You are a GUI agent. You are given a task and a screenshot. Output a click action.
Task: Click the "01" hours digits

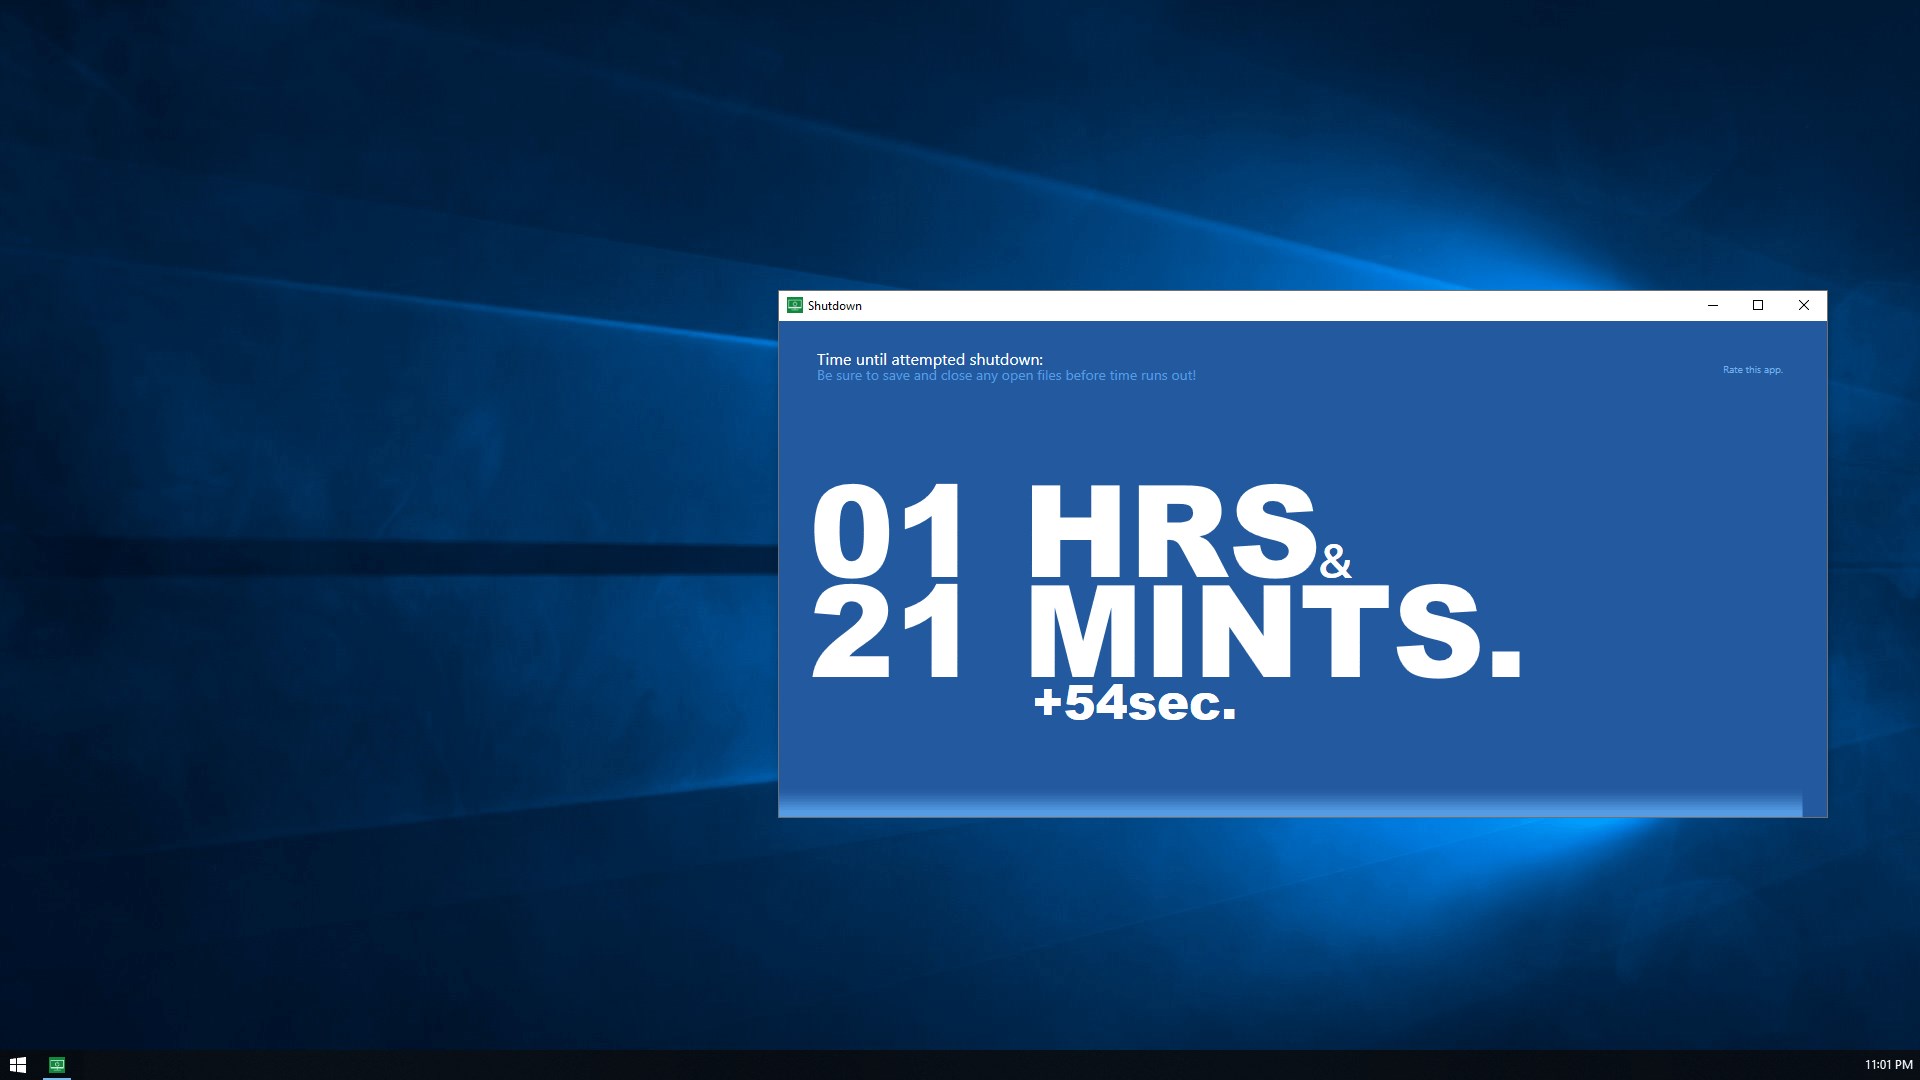tap(887, 531)
